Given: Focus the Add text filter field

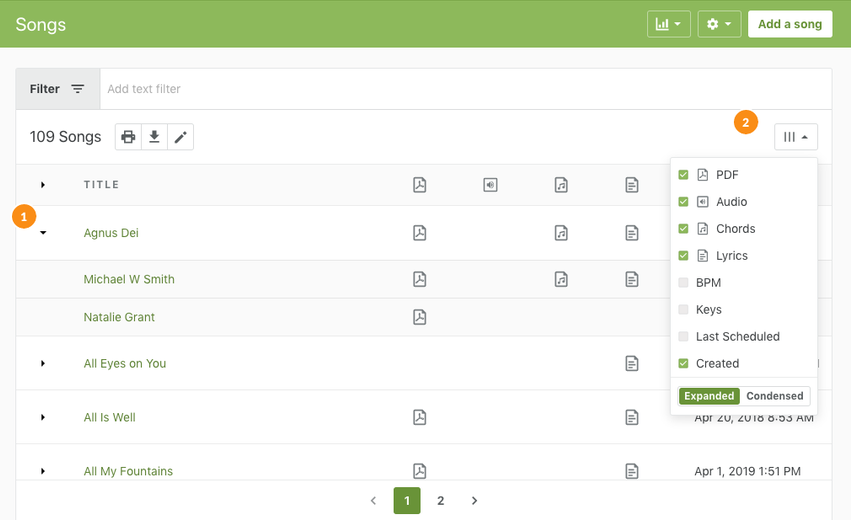Looking at the screenshot, I should [x=466, y=88].
